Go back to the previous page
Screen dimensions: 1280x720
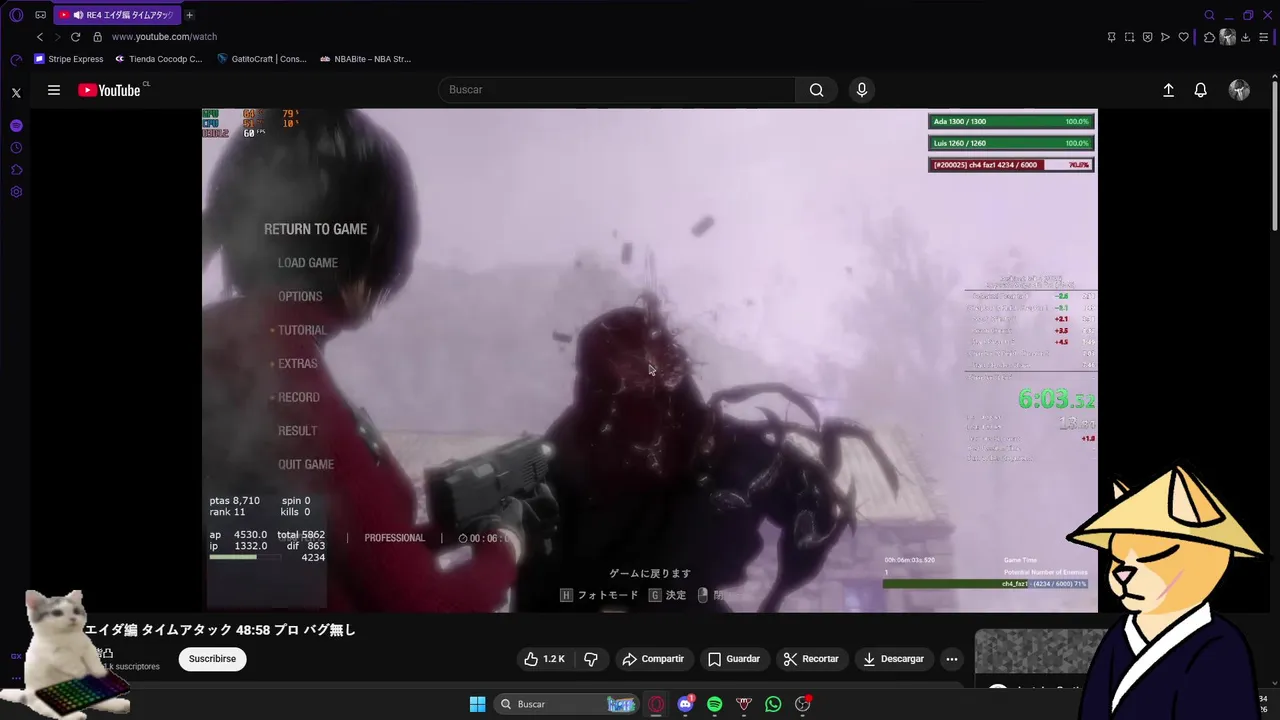pos(40,37)
